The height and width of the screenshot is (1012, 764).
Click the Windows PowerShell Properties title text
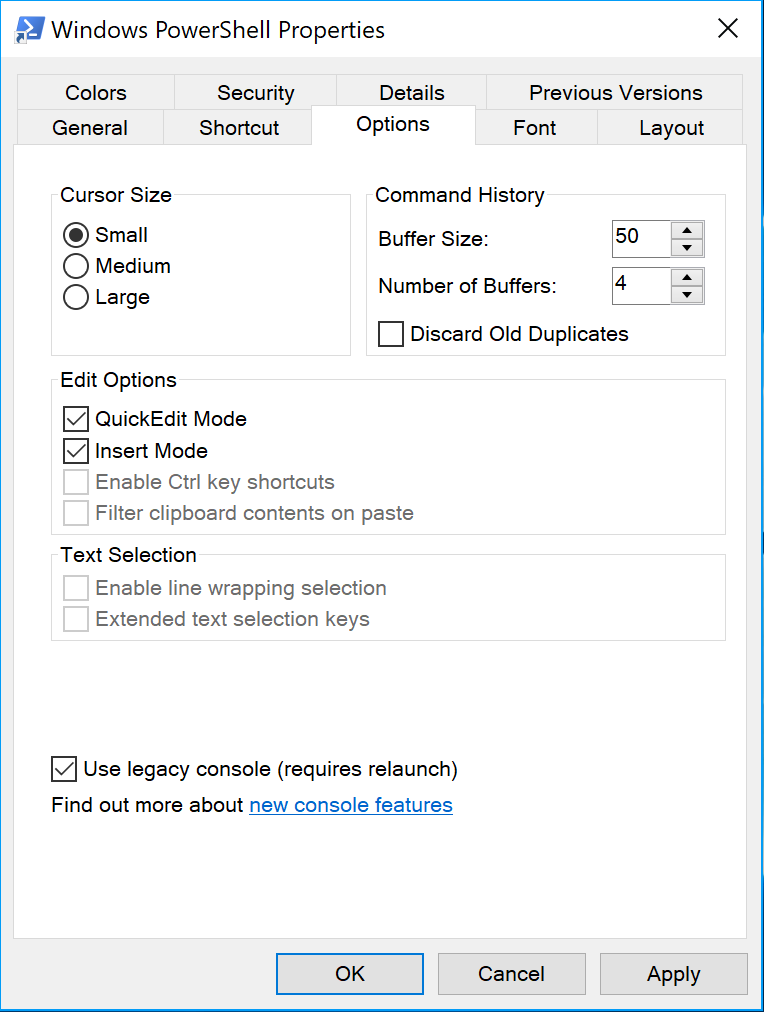click(218, 30)
